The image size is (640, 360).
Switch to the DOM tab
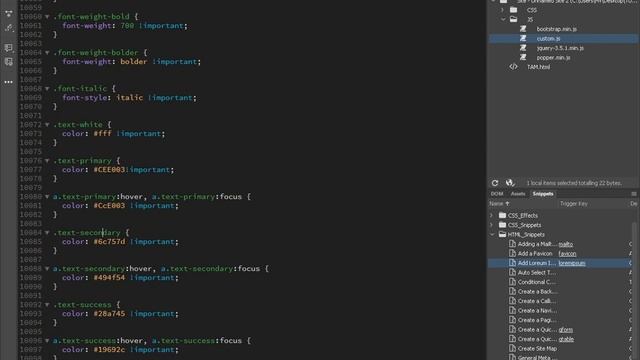coord(497,194)
